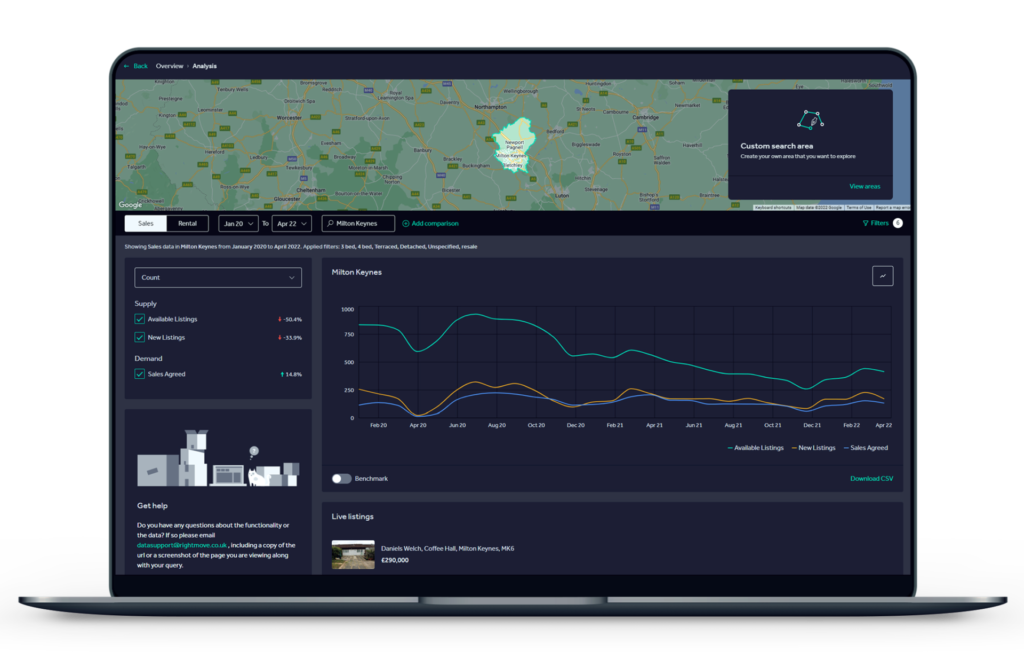Click the Dec 20 label on chart axis

(575, 425)
